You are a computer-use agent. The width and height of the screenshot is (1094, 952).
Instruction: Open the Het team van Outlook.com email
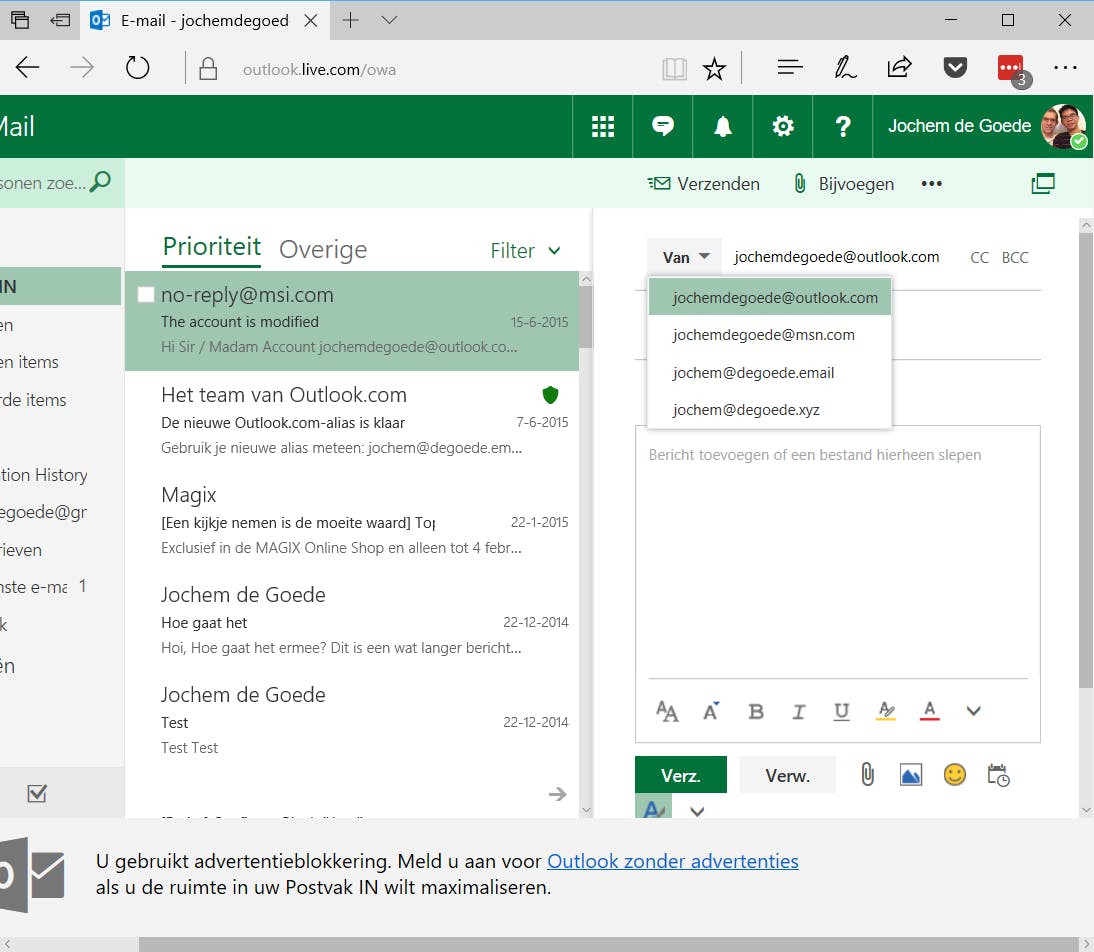(x=352, y=421)
